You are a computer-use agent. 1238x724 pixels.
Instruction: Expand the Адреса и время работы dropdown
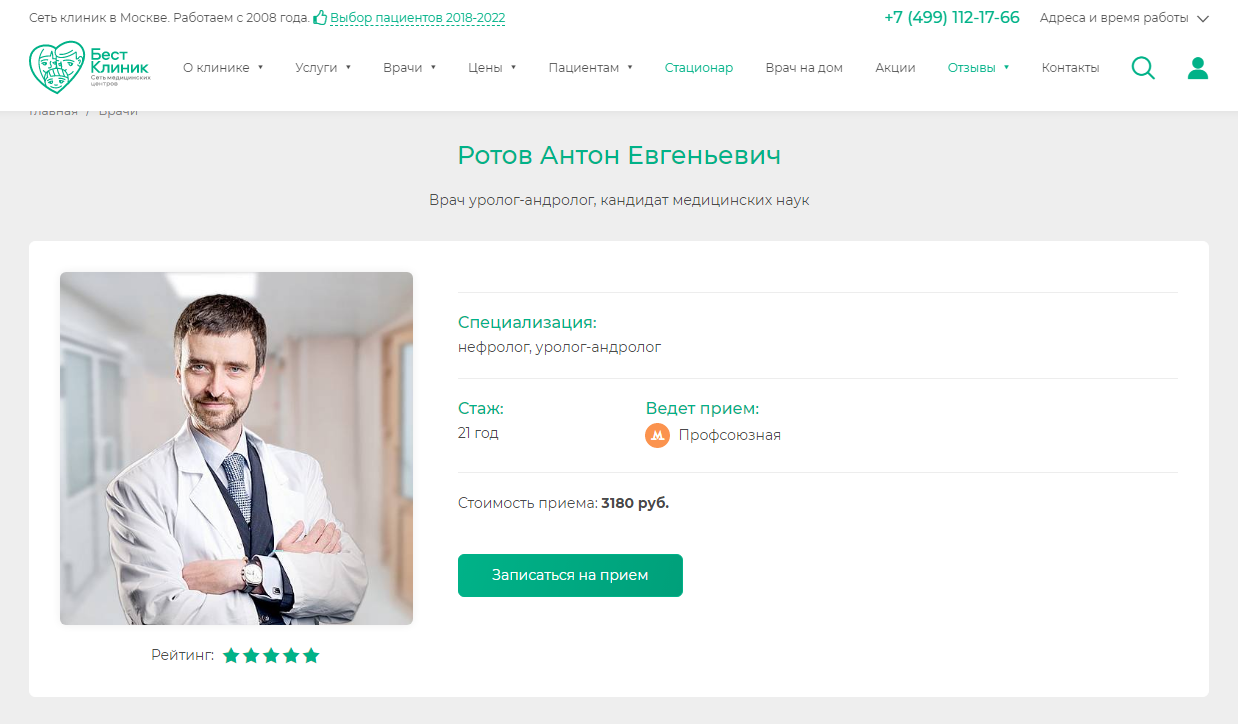tap(1124, 18)
